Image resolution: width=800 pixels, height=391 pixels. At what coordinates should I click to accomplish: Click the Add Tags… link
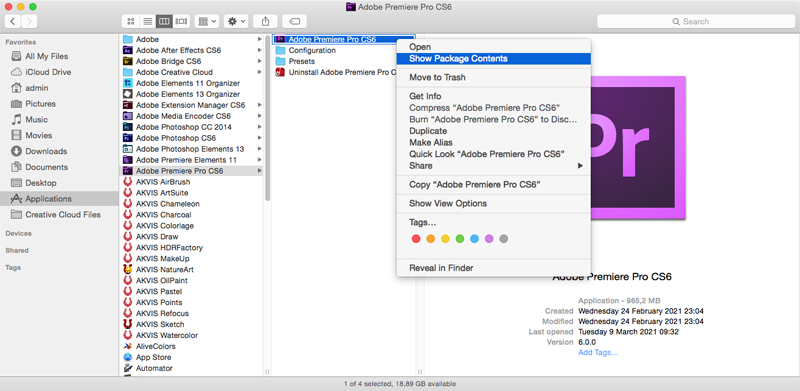(598, 353)
